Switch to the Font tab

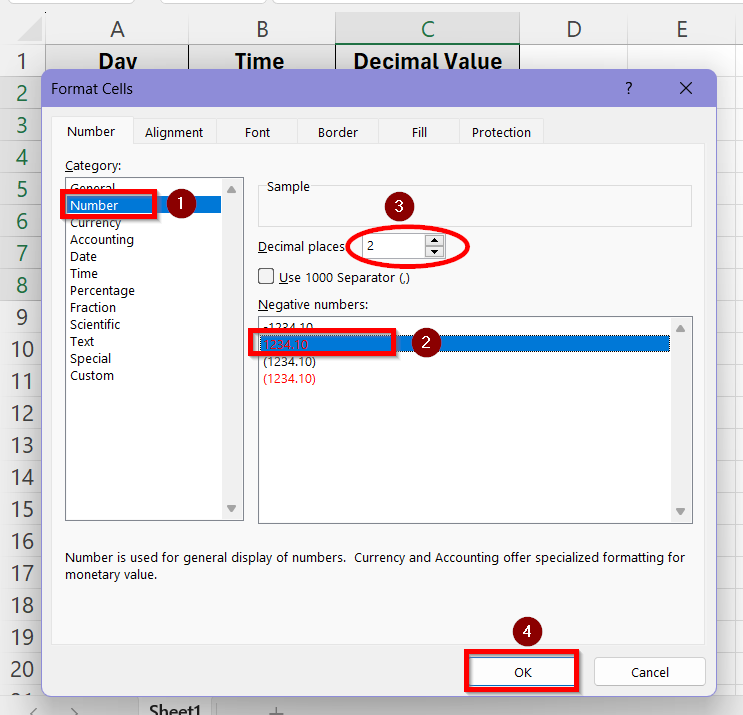click(x=257, y=132)
